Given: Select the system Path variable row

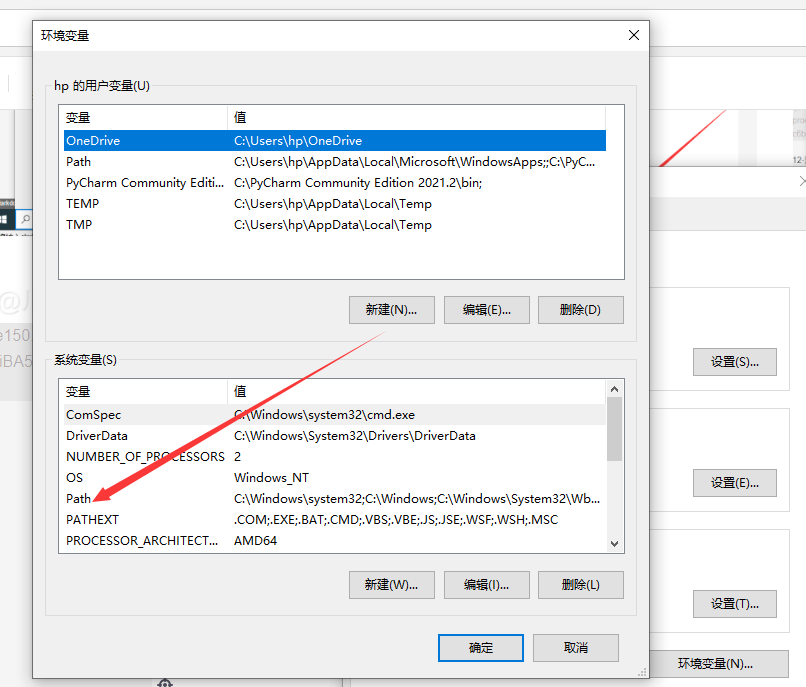Looking at the screenshot, I should [335, 499].
